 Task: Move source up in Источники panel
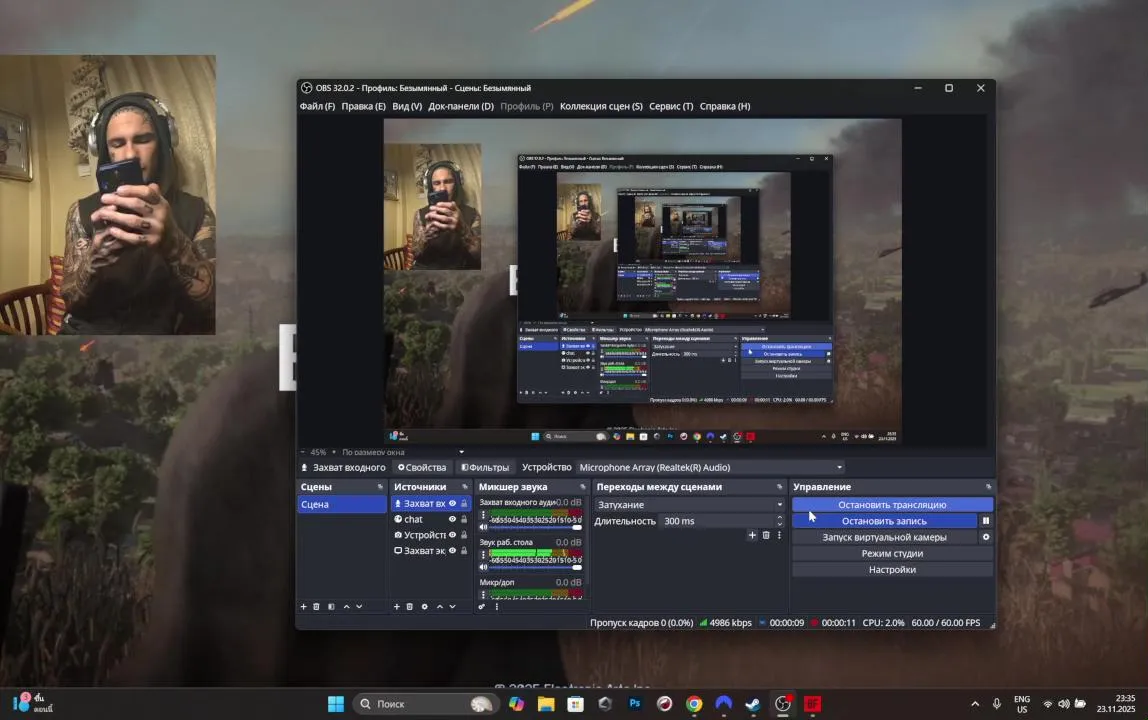440,606
